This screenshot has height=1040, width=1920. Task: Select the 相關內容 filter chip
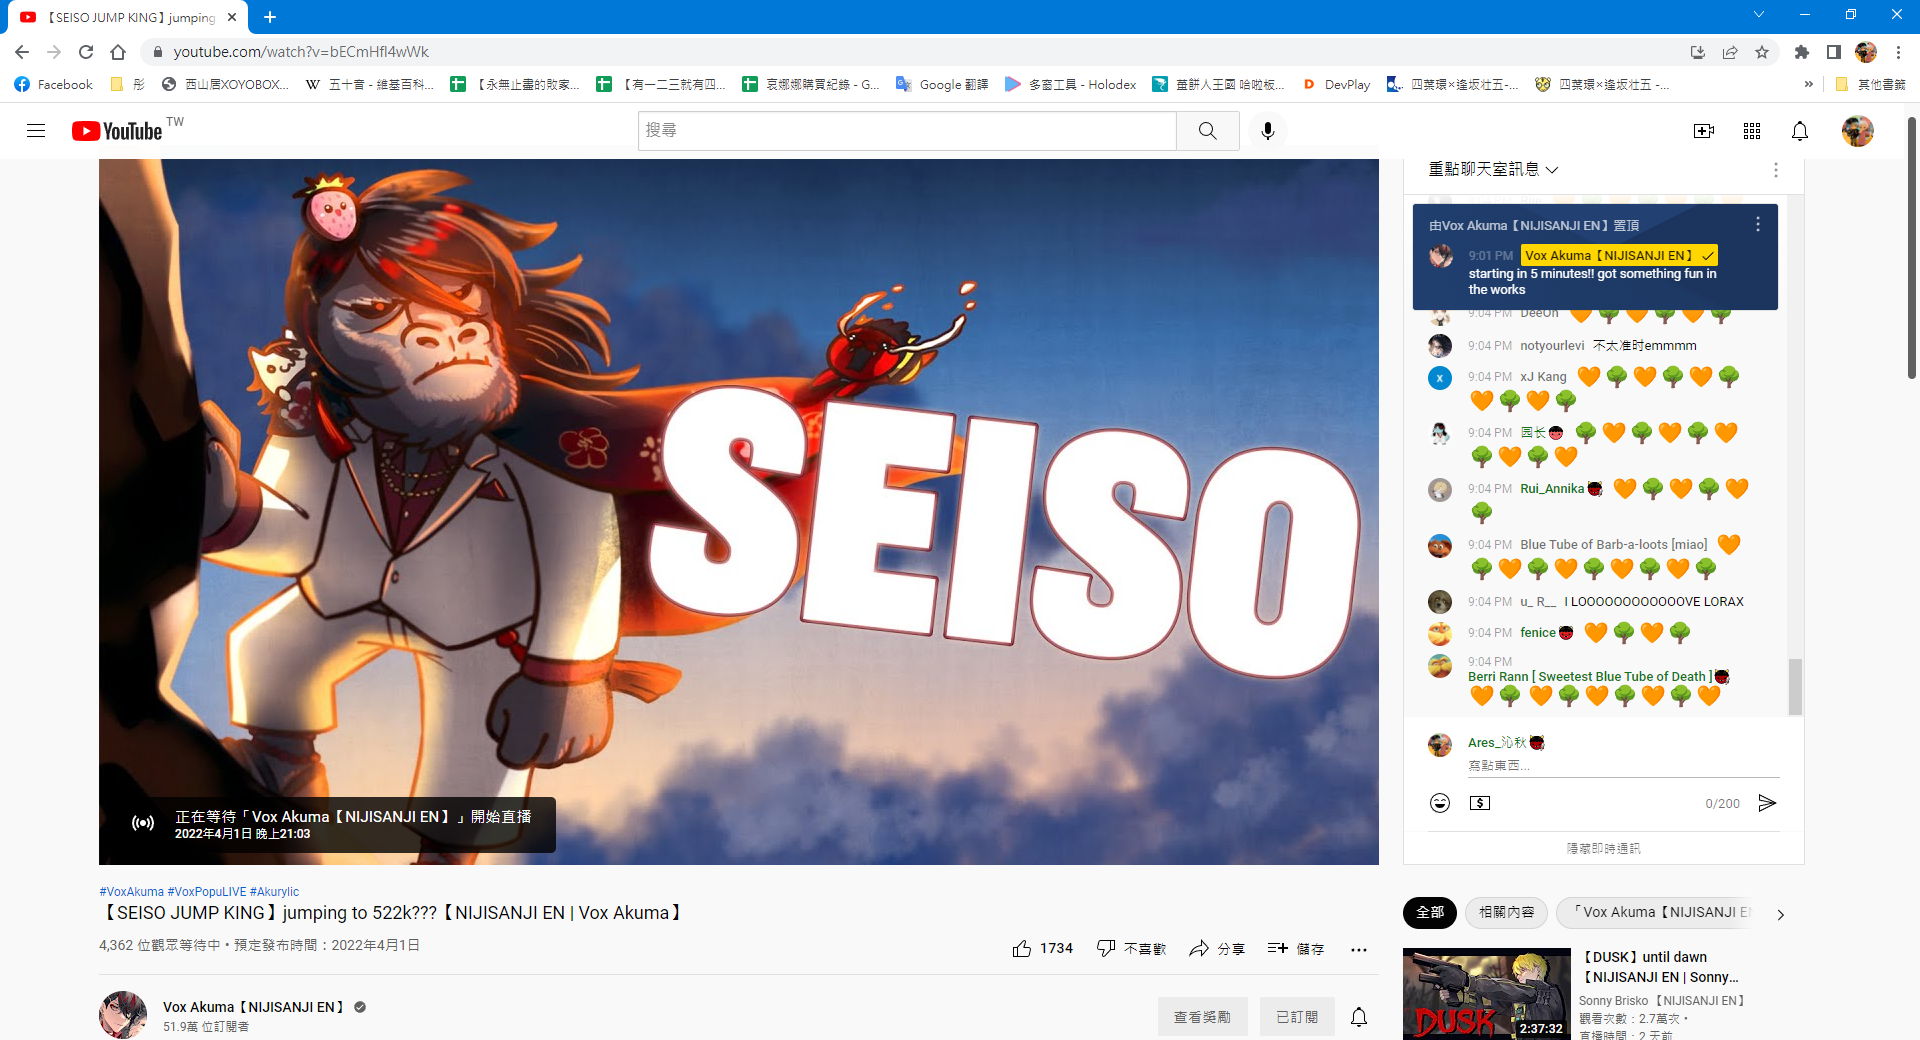[1507, 912]
